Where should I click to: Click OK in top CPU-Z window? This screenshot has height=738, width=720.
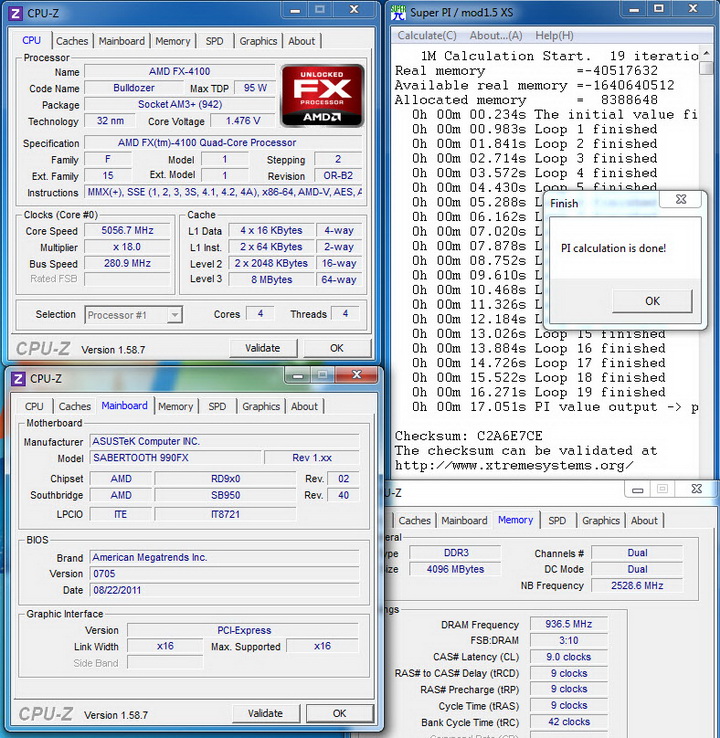pos(336,348)
